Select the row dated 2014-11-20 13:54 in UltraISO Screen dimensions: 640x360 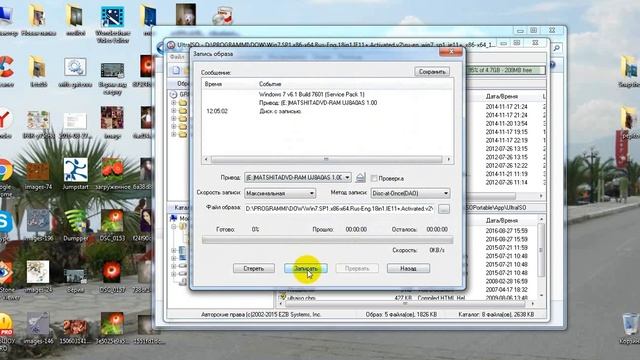pyautogui.click(x=507, y=124)
